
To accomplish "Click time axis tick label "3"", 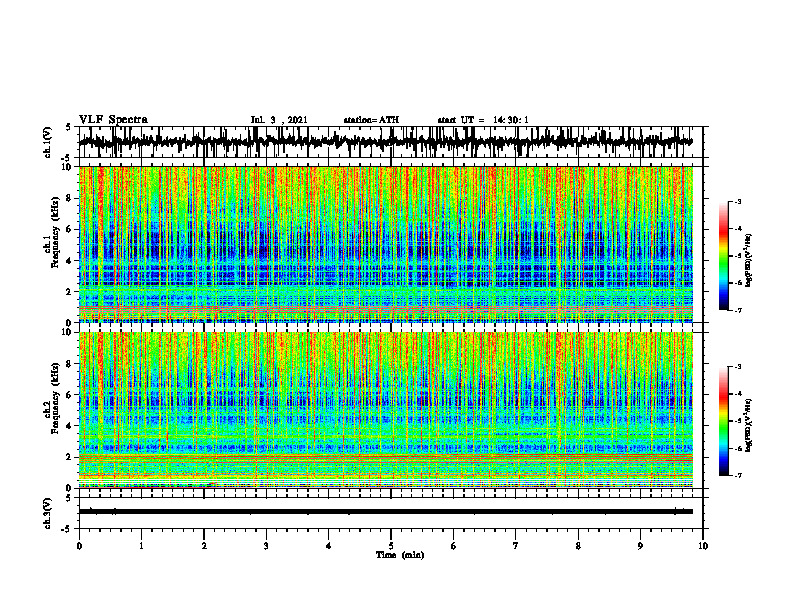I will pyautogui.click(x=266, y=546).
